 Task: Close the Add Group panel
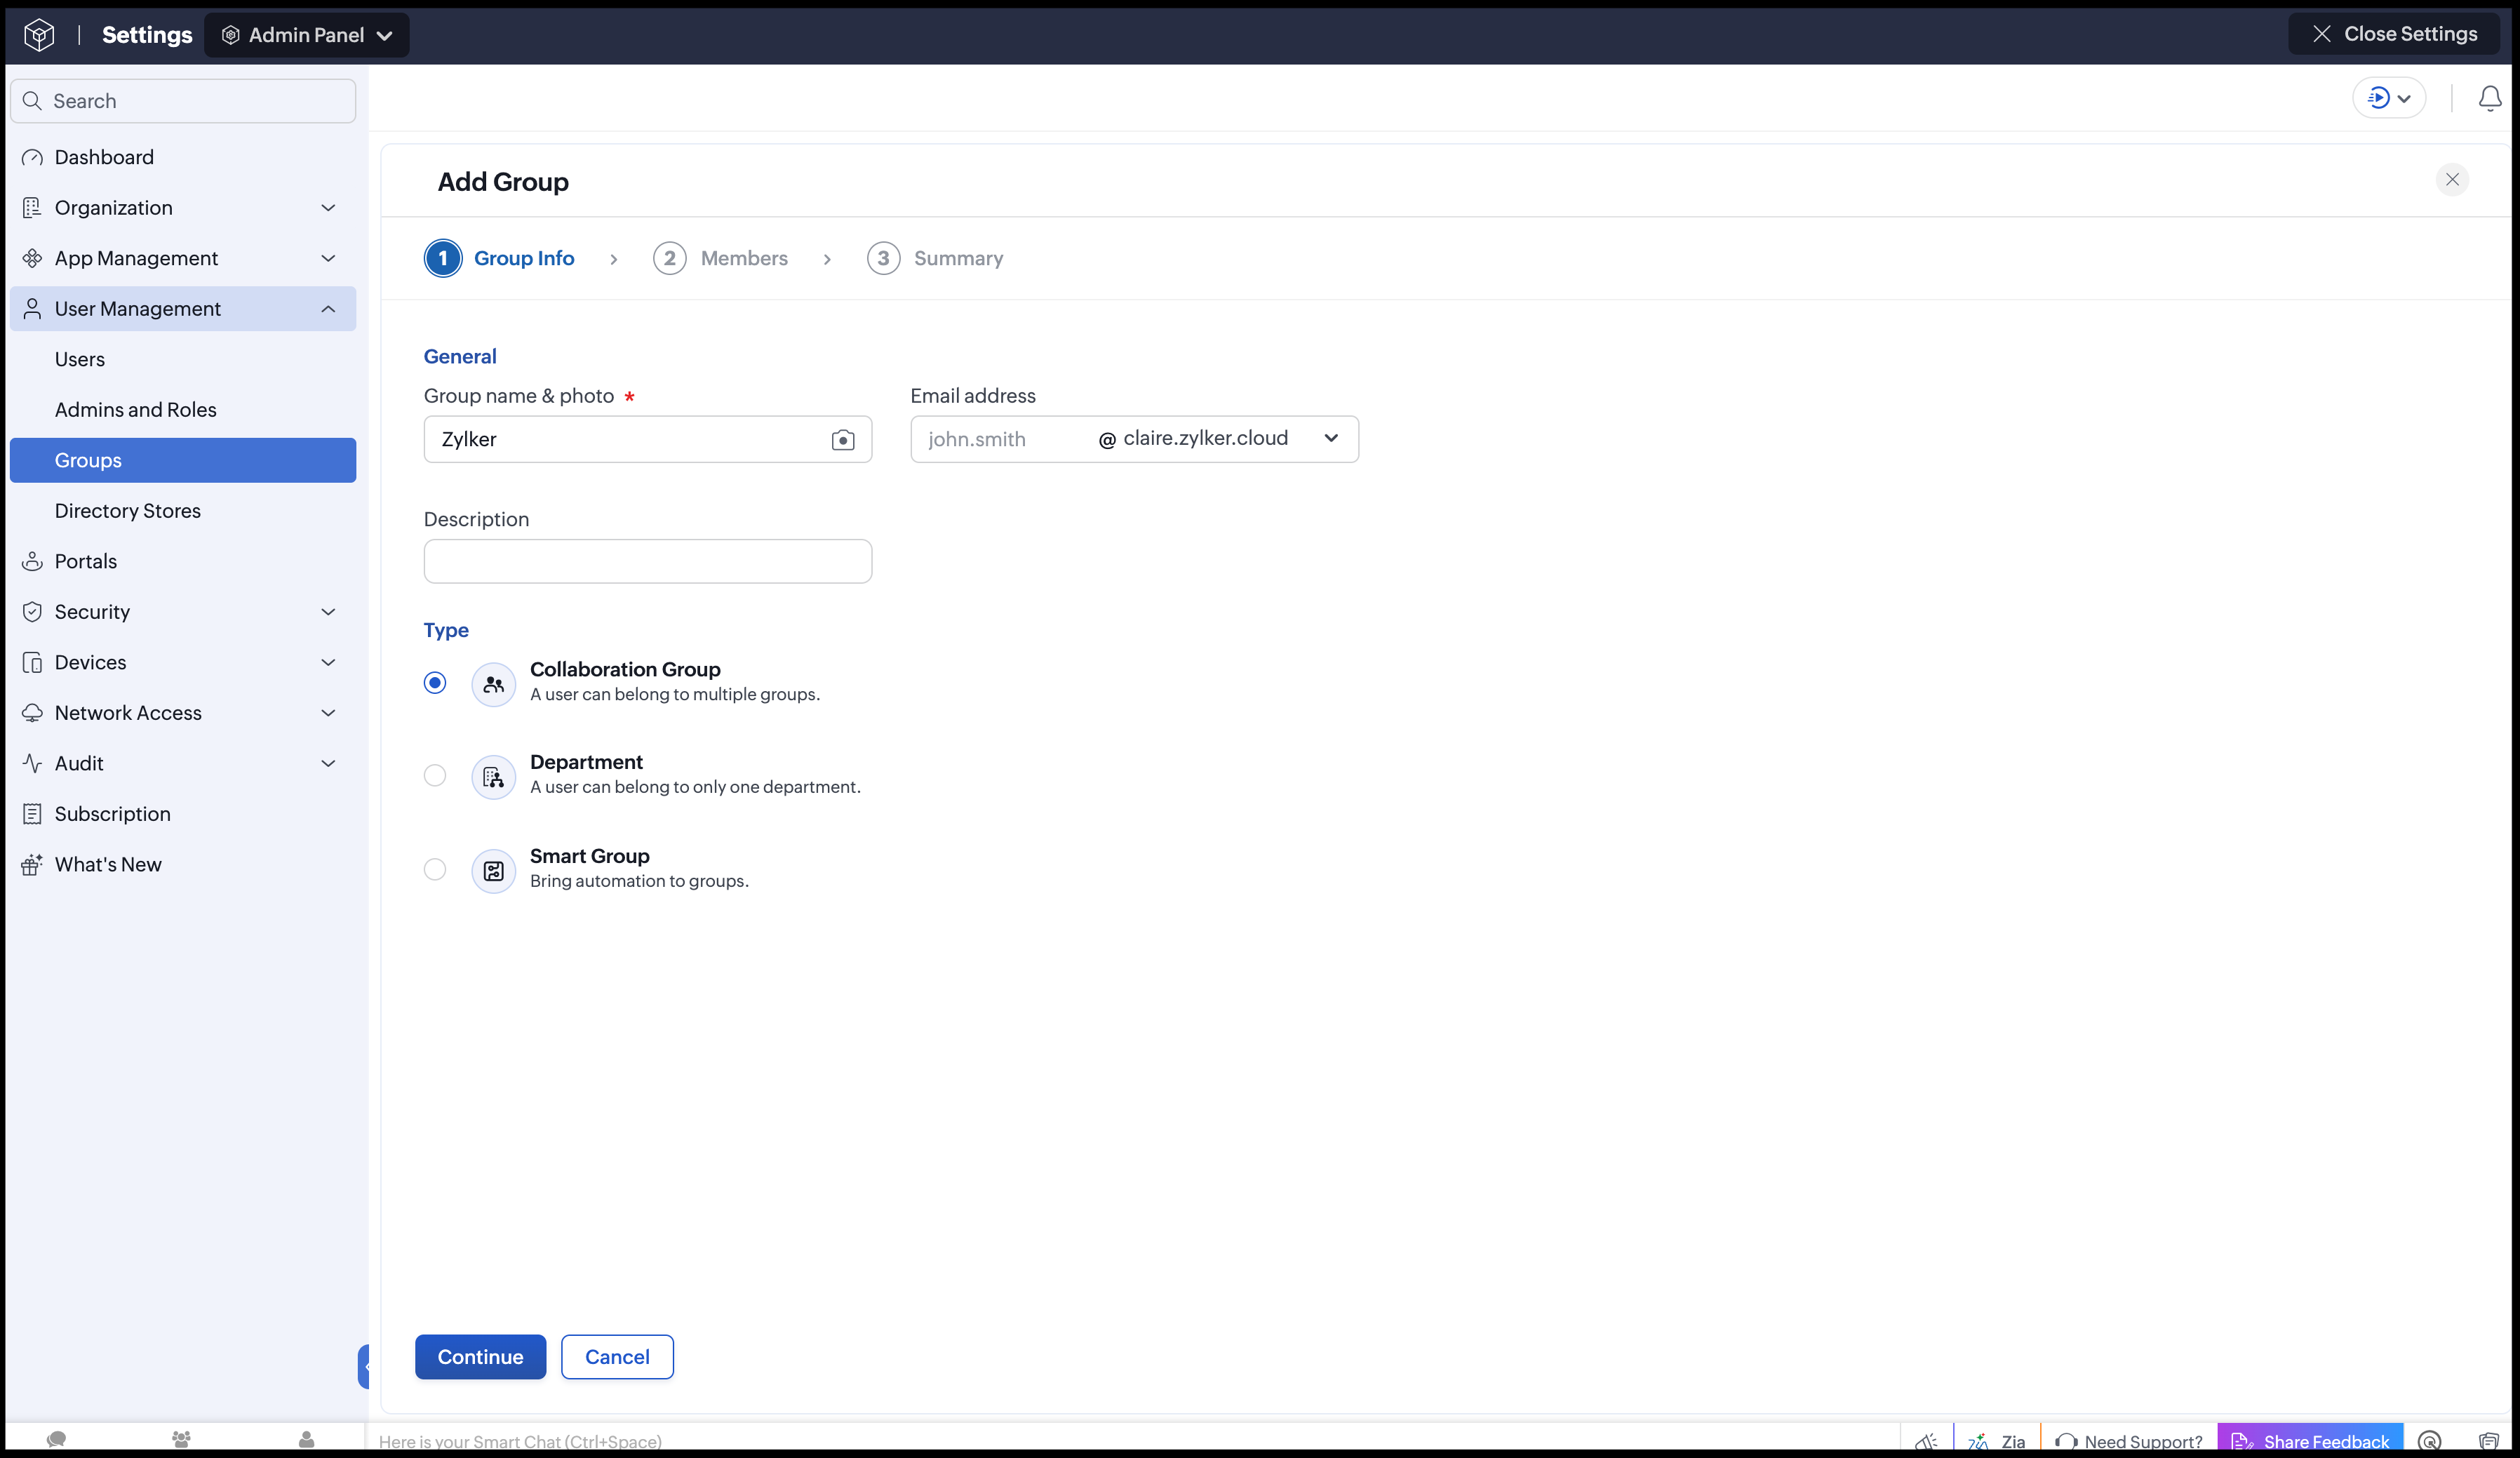pos(2452,180)
